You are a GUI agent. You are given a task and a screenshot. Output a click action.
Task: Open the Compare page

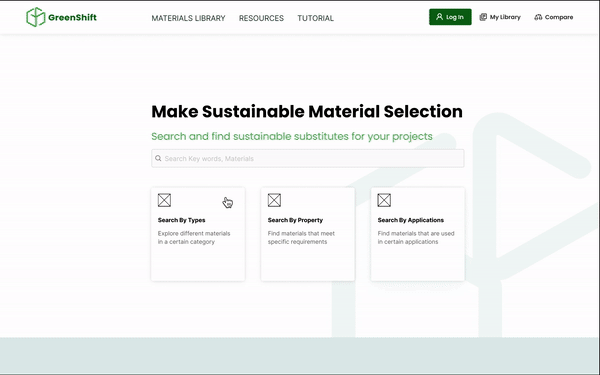[554, 17]
